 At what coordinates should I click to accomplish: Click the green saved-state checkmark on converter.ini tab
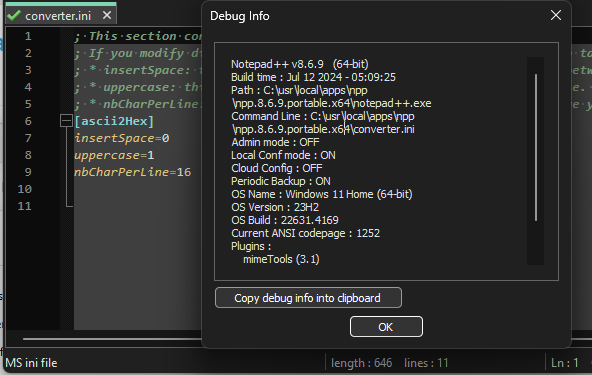(x=14, y=16)
